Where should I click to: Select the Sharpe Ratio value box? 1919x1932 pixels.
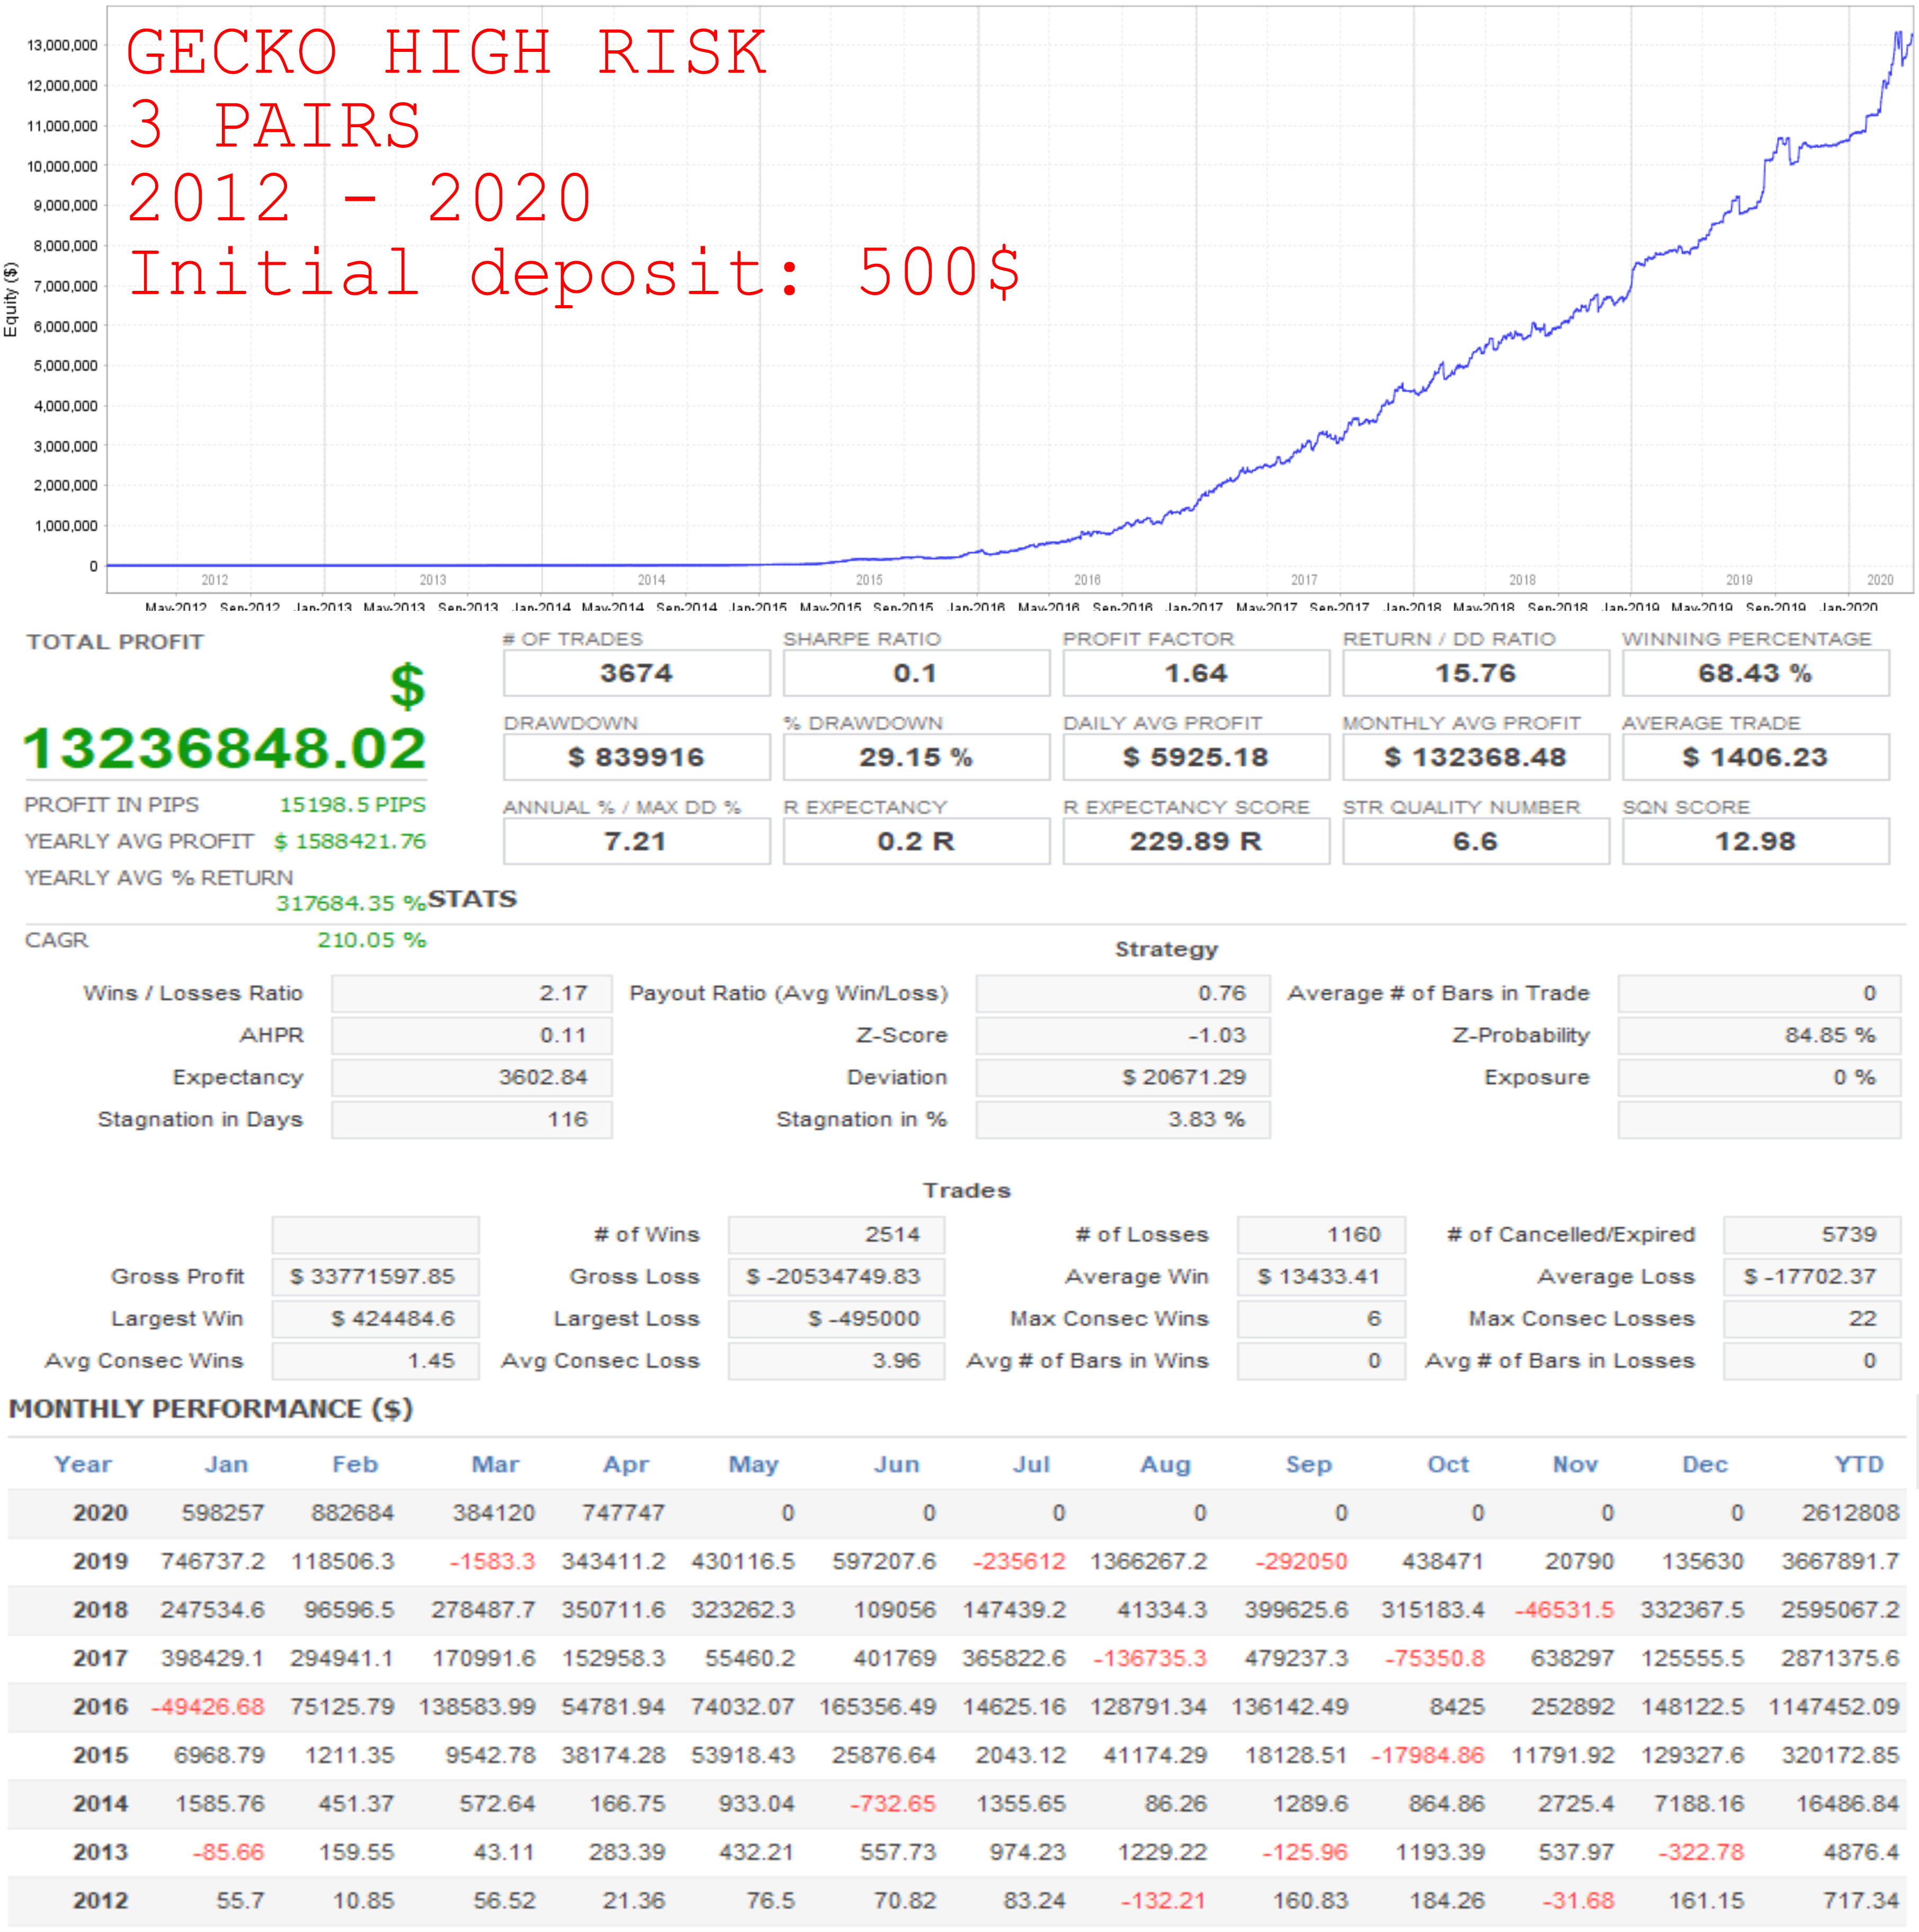click(x=916, y=673)
